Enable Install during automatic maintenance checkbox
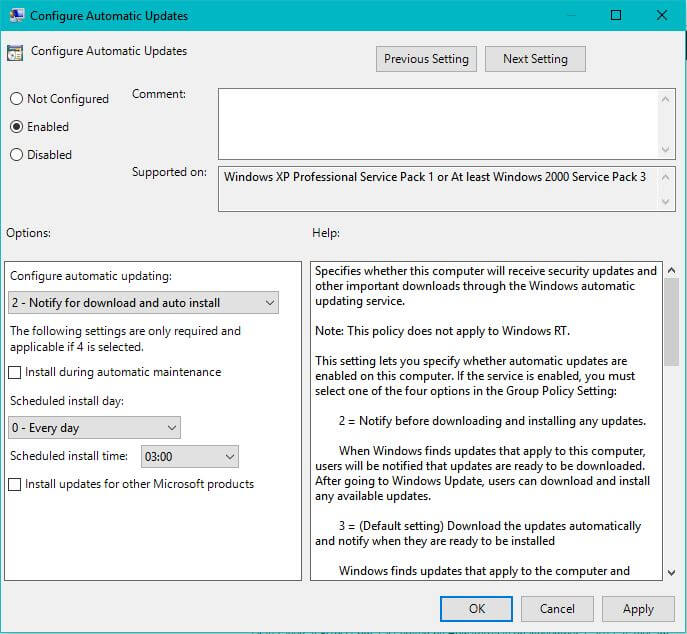The height and width of the screenshot is (634, 687). 15,373
